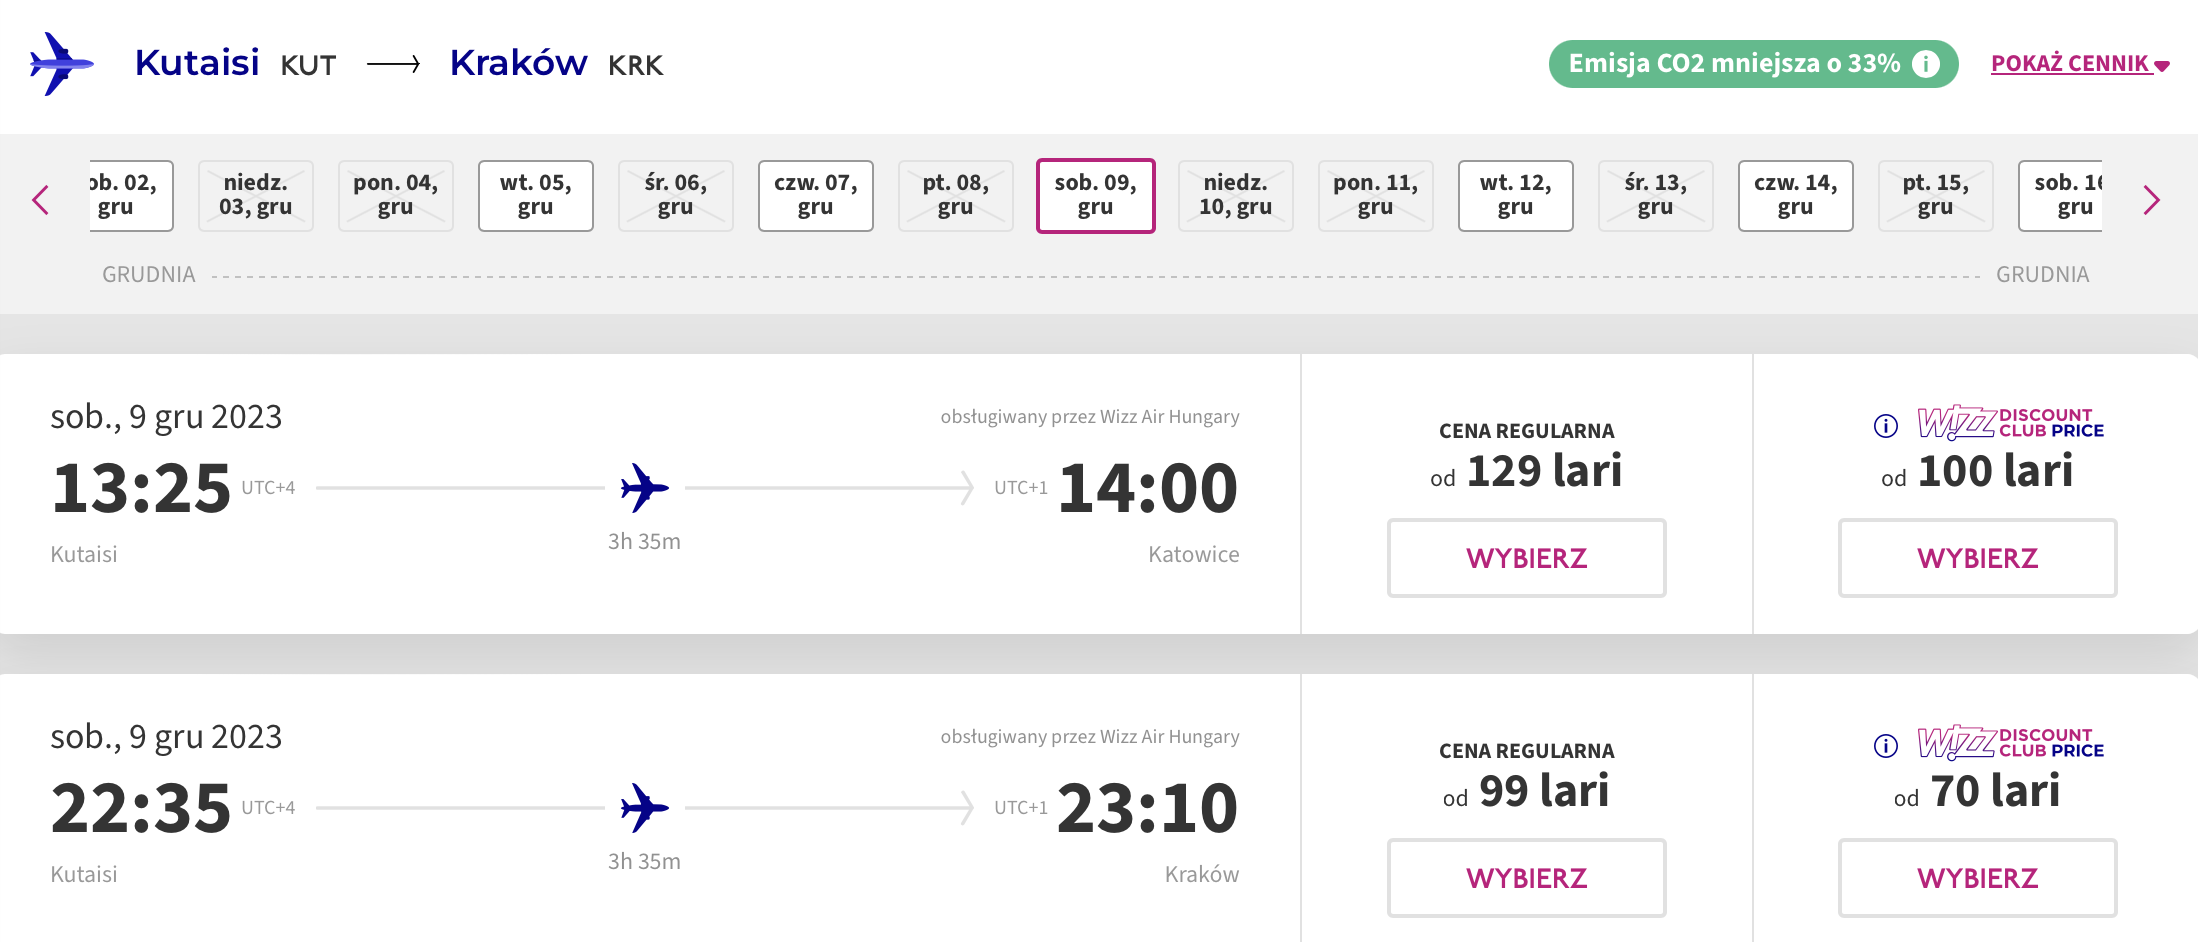This screenshot has width=2198, height=942.
Task: Click the info icon on CO2 emission badge
Action: (1925, 64)
